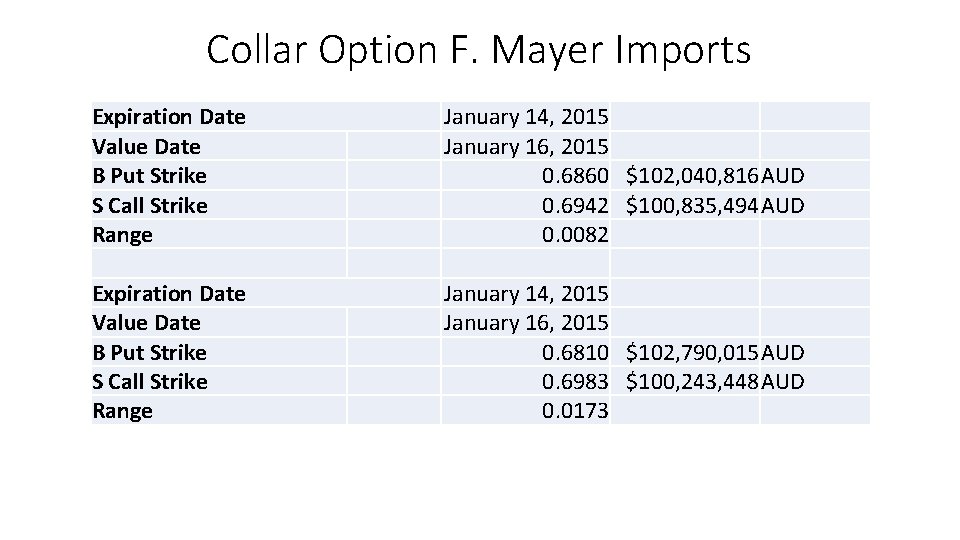Click January 16, 2015 directly above 0.6810

pyautogui.click(x=526, y=323)
